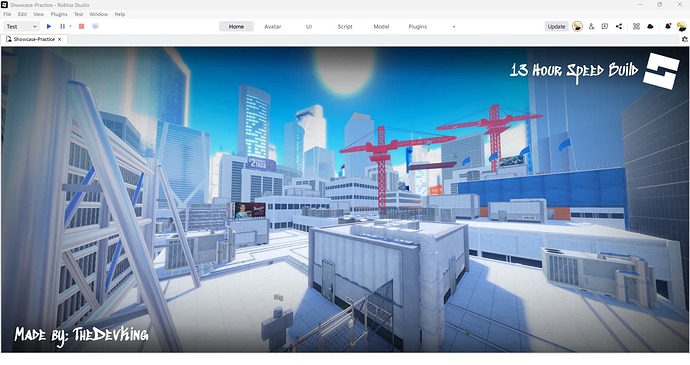Image resolution: width=690 pixels, height=365 pixels.
Task: Open the pause button dropdown arrow
Action: coord(70,26)
